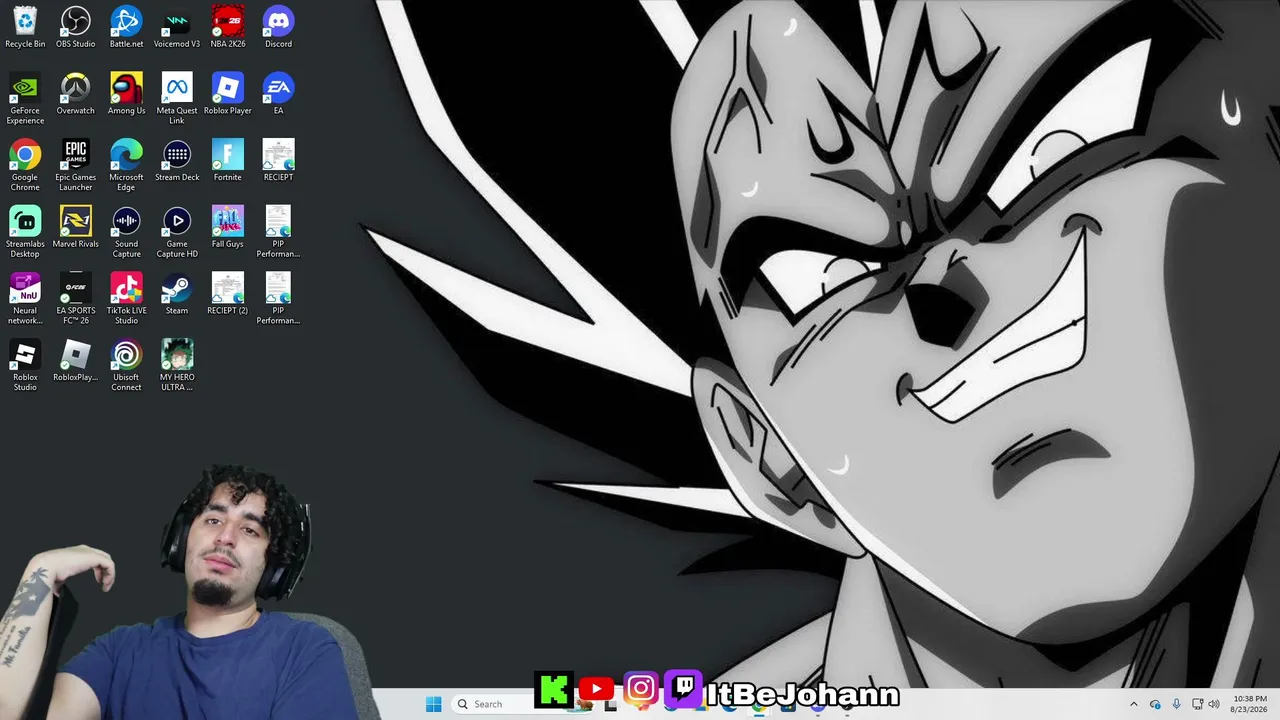Select the RobloxPlay... desktop icon
1280x720 pixels.
click(x=76, y=360)
